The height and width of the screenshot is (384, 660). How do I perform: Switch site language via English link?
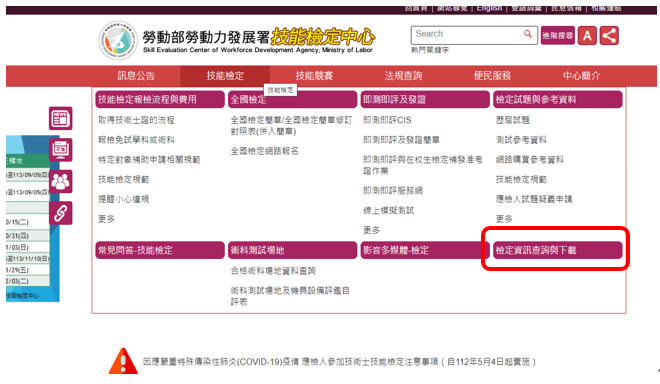(489, 8)
